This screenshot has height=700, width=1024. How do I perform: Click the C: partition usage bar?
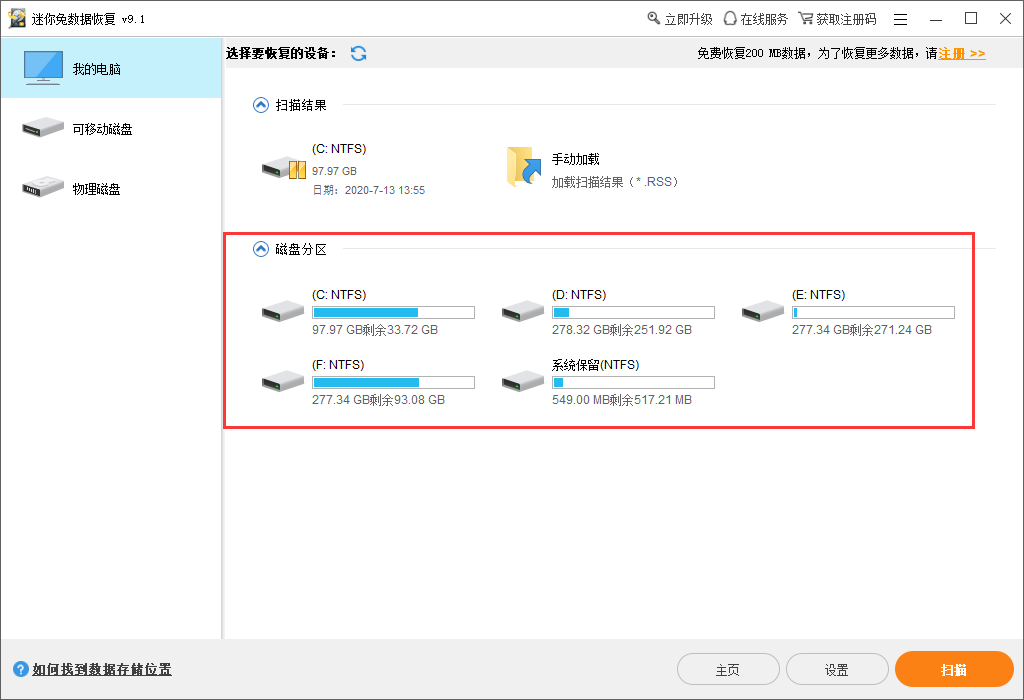[393, 313]
